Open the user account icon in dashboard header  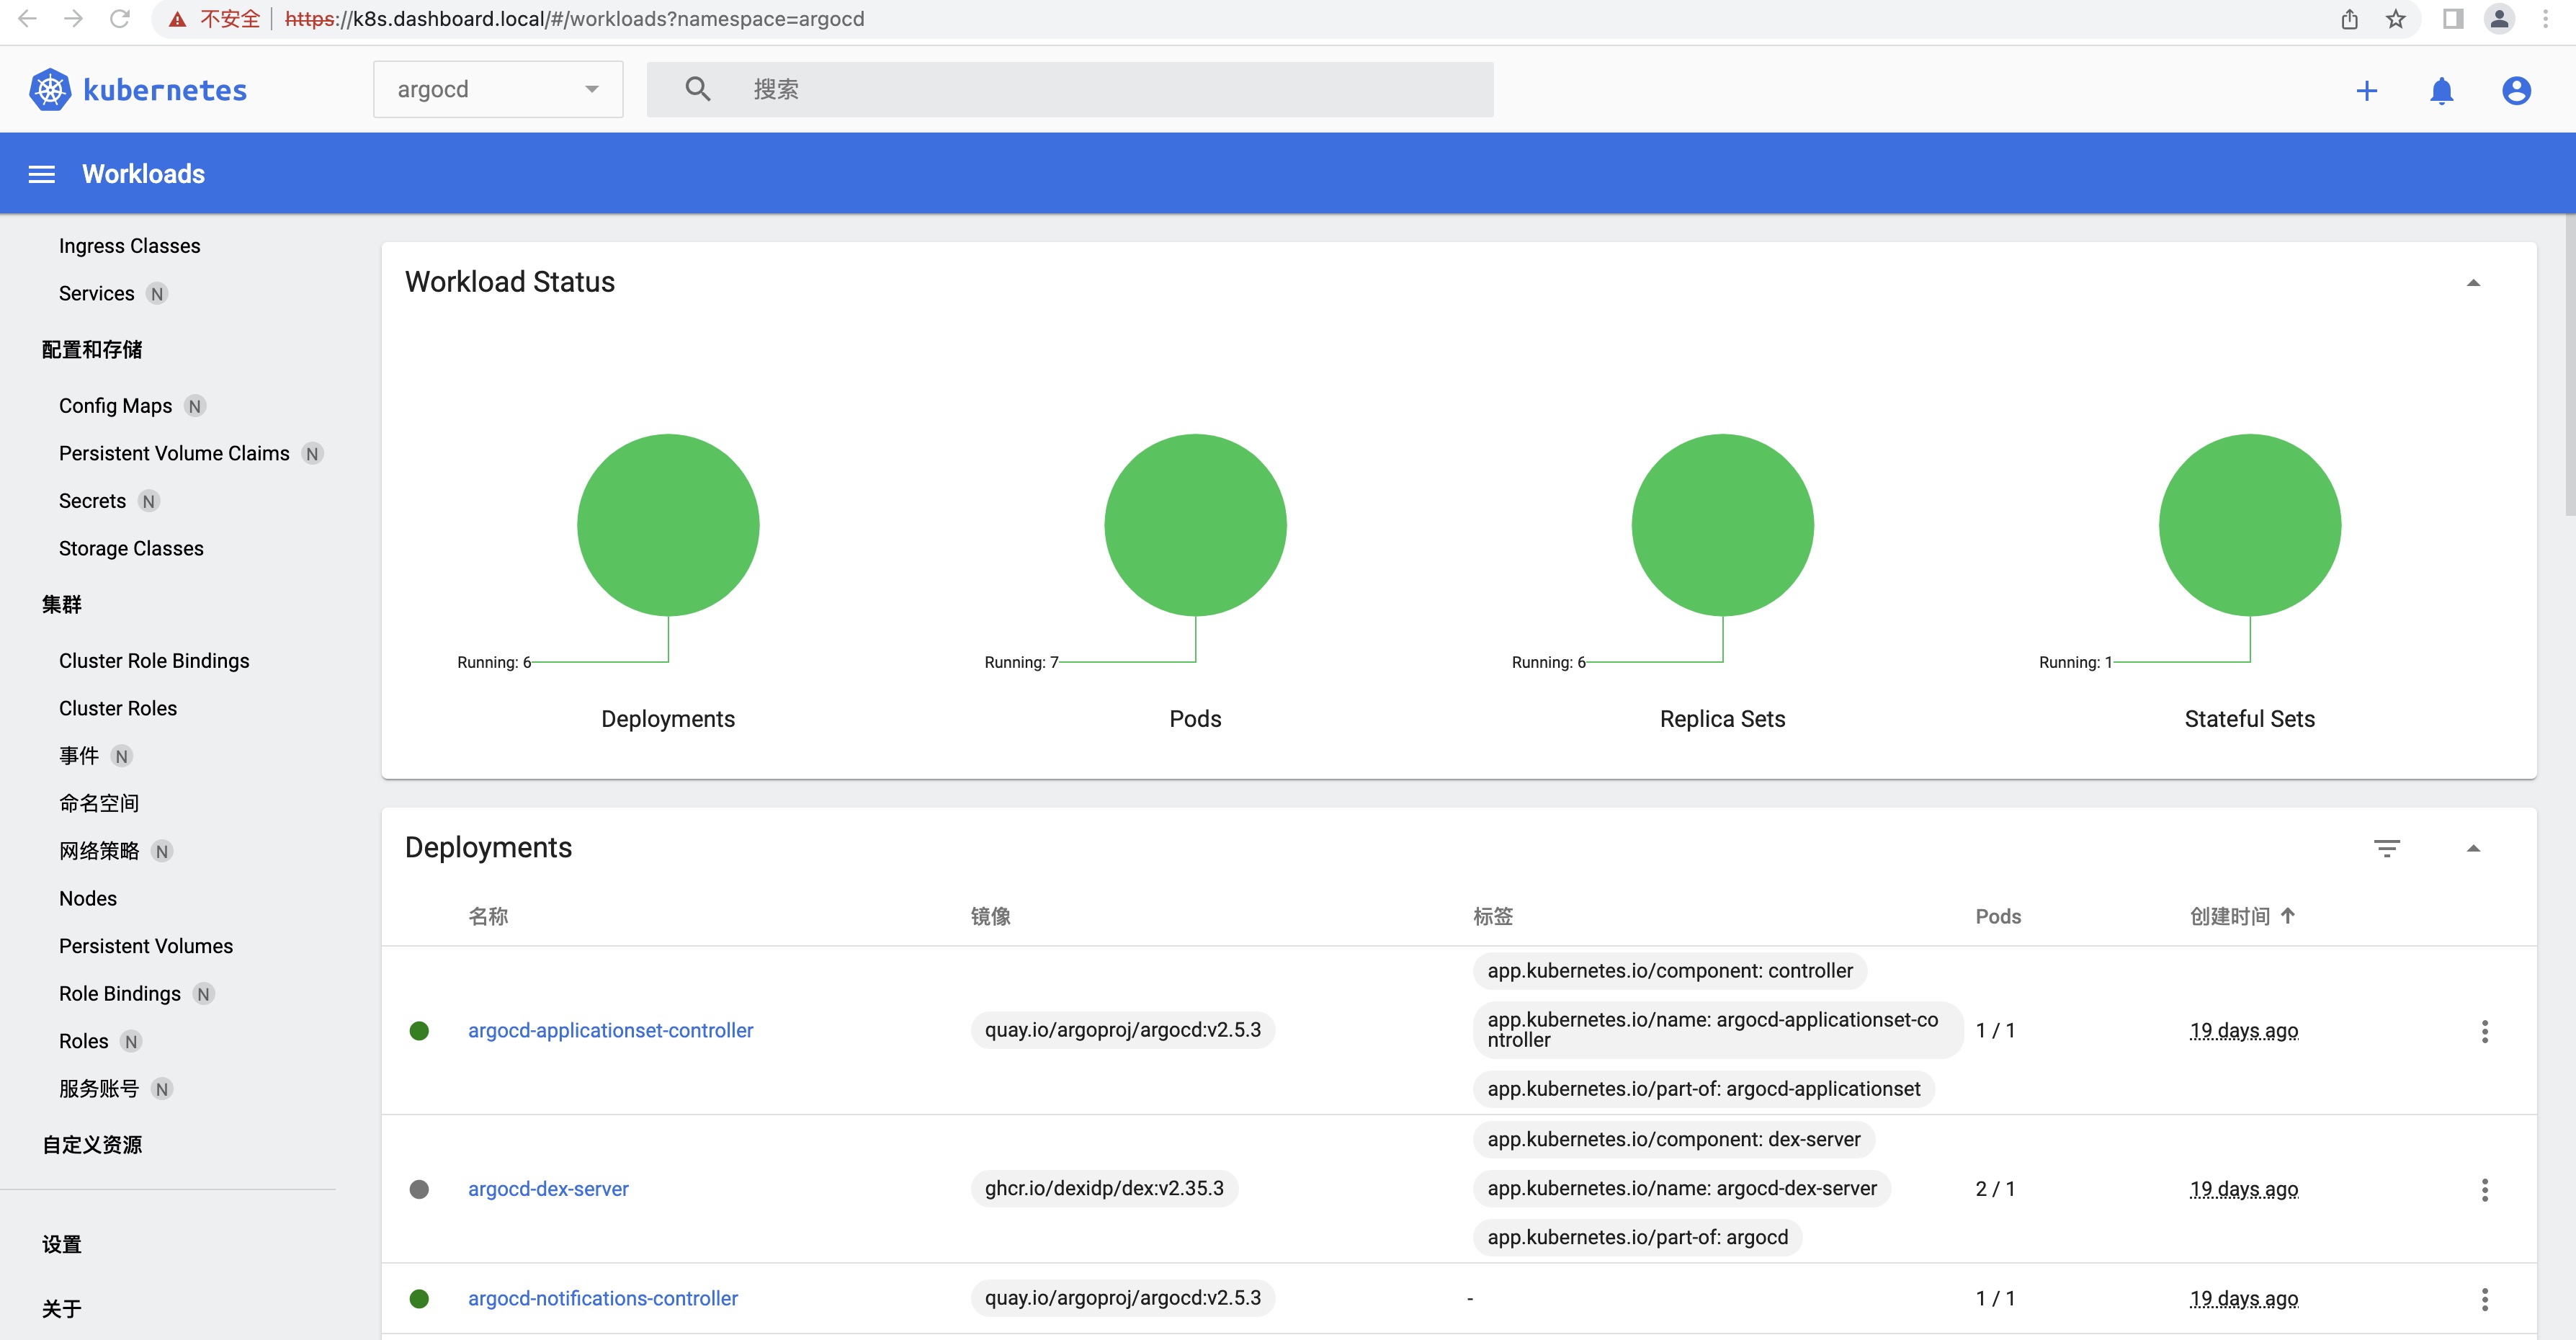(2516, 91)
